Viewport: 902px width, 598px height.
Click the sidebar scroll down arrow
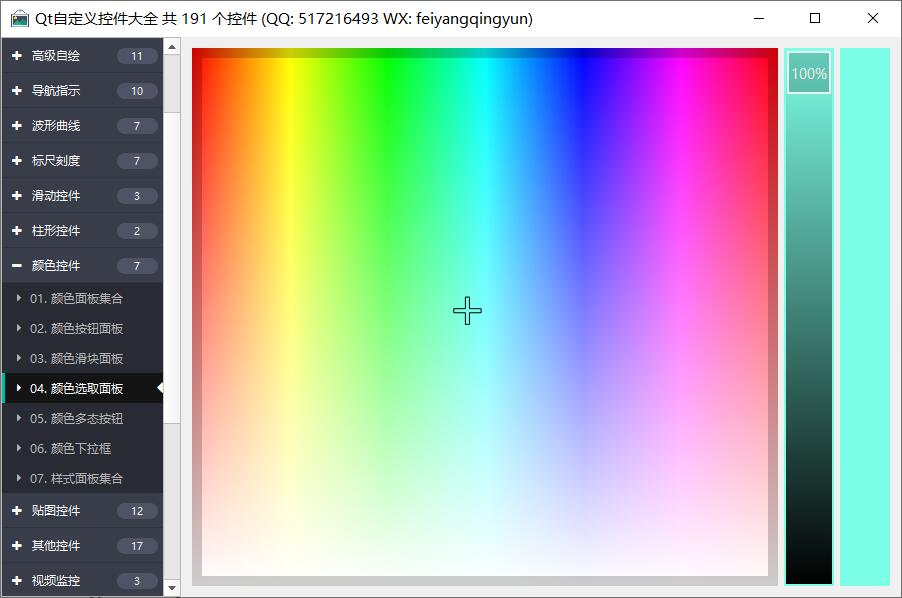coord(172,588)
